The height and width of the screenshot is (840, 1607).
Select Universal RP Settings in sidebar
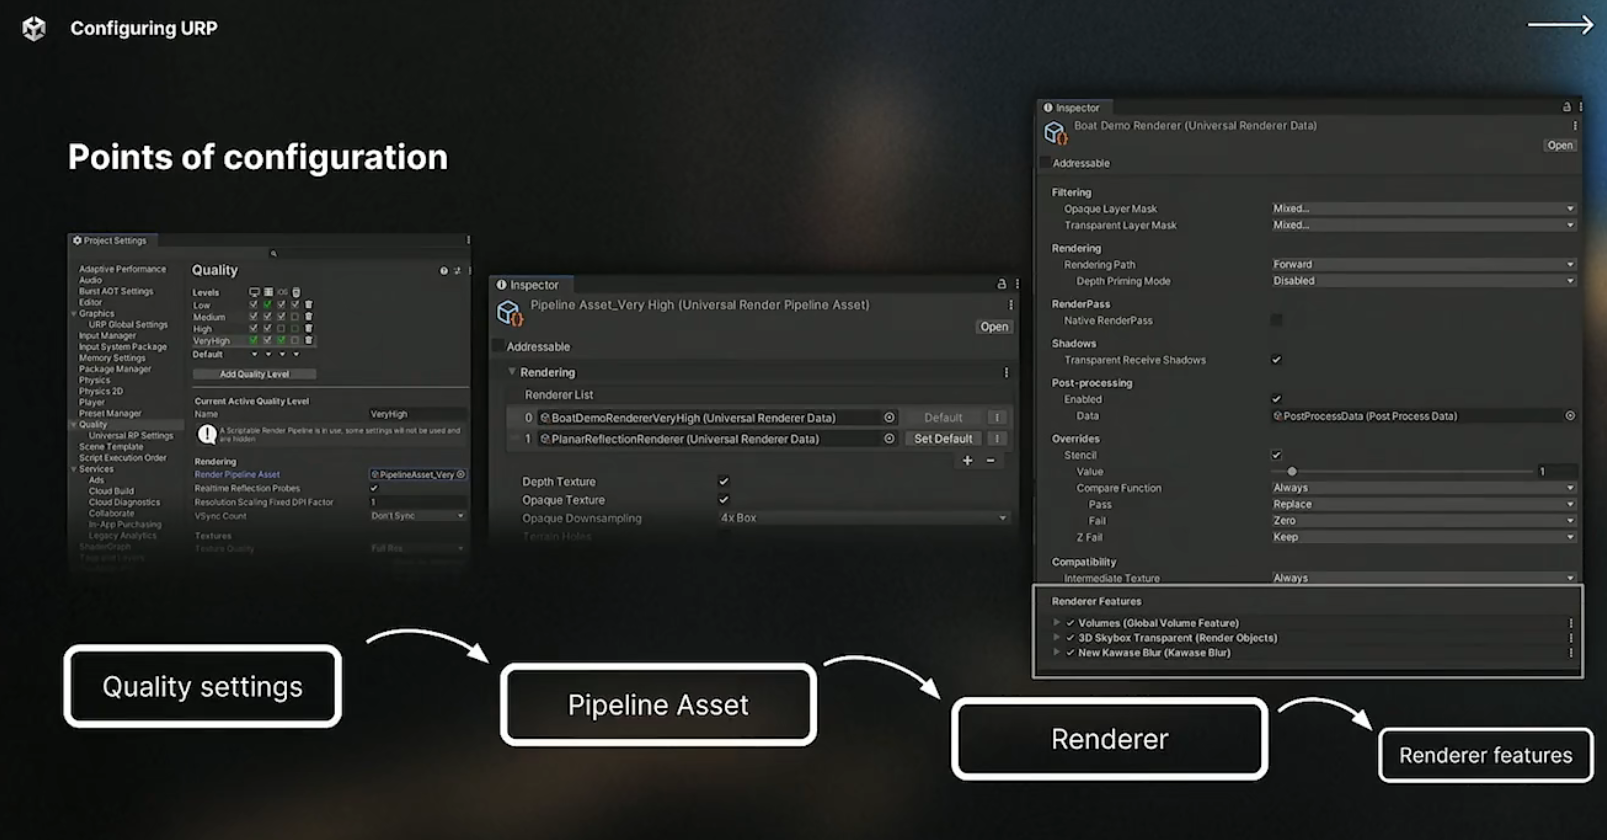point(131,436)
